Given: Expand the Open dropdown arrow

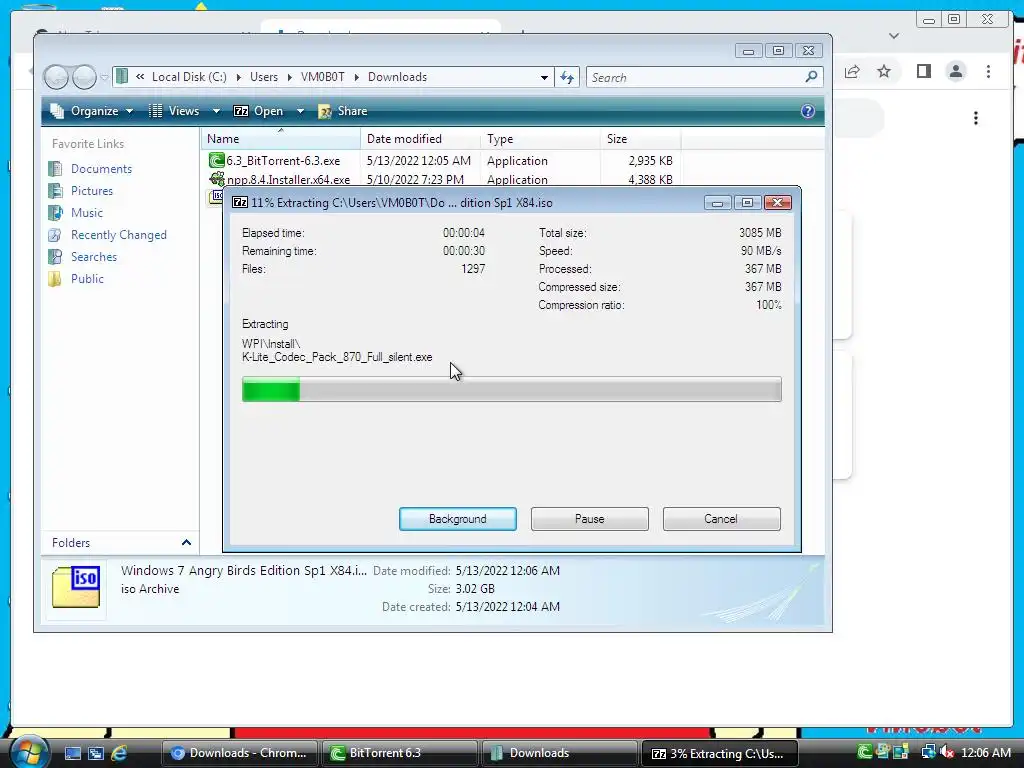Looking at the screenshot, I should click(x=300, y=111).
